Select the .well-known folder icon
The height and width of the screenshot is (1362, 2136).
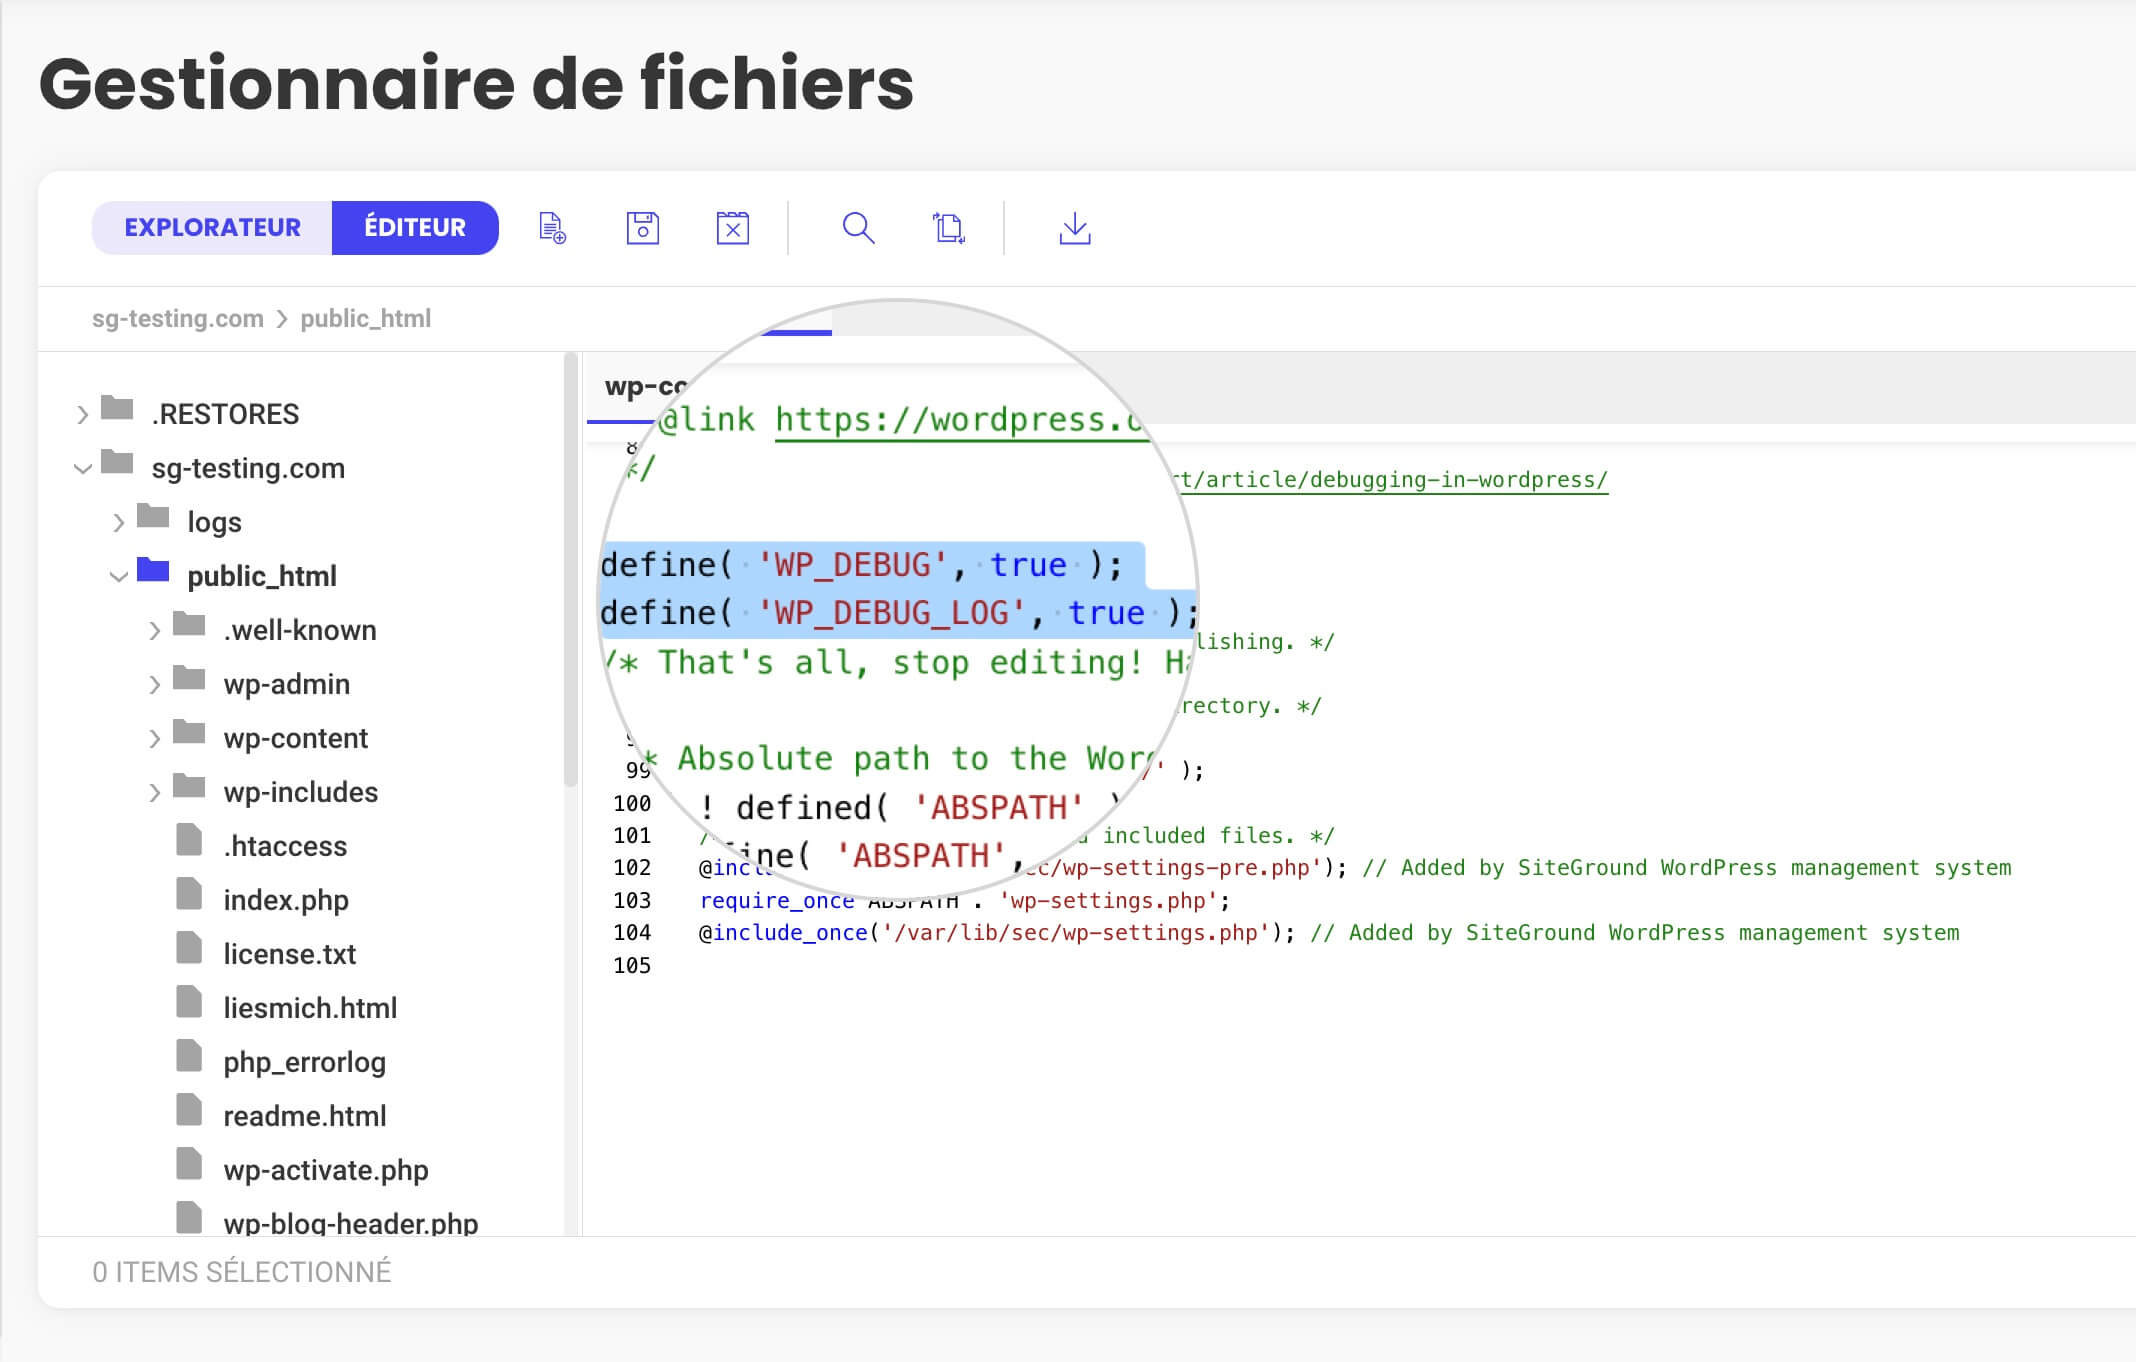coord(189,624)
